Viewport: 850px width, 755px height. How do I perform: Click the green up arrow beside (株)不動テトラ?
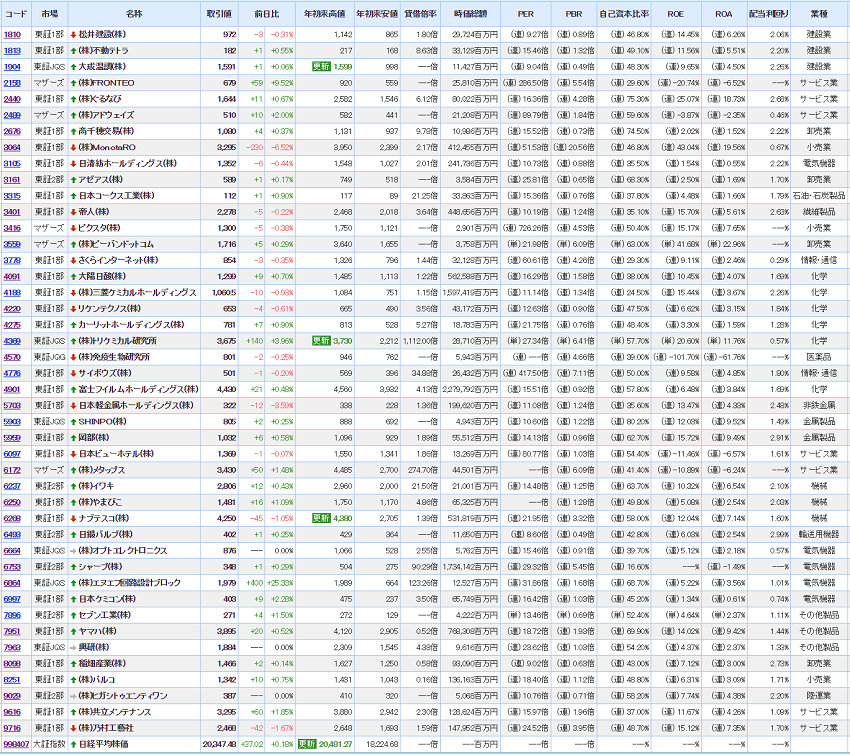click(x=73, y=51)
